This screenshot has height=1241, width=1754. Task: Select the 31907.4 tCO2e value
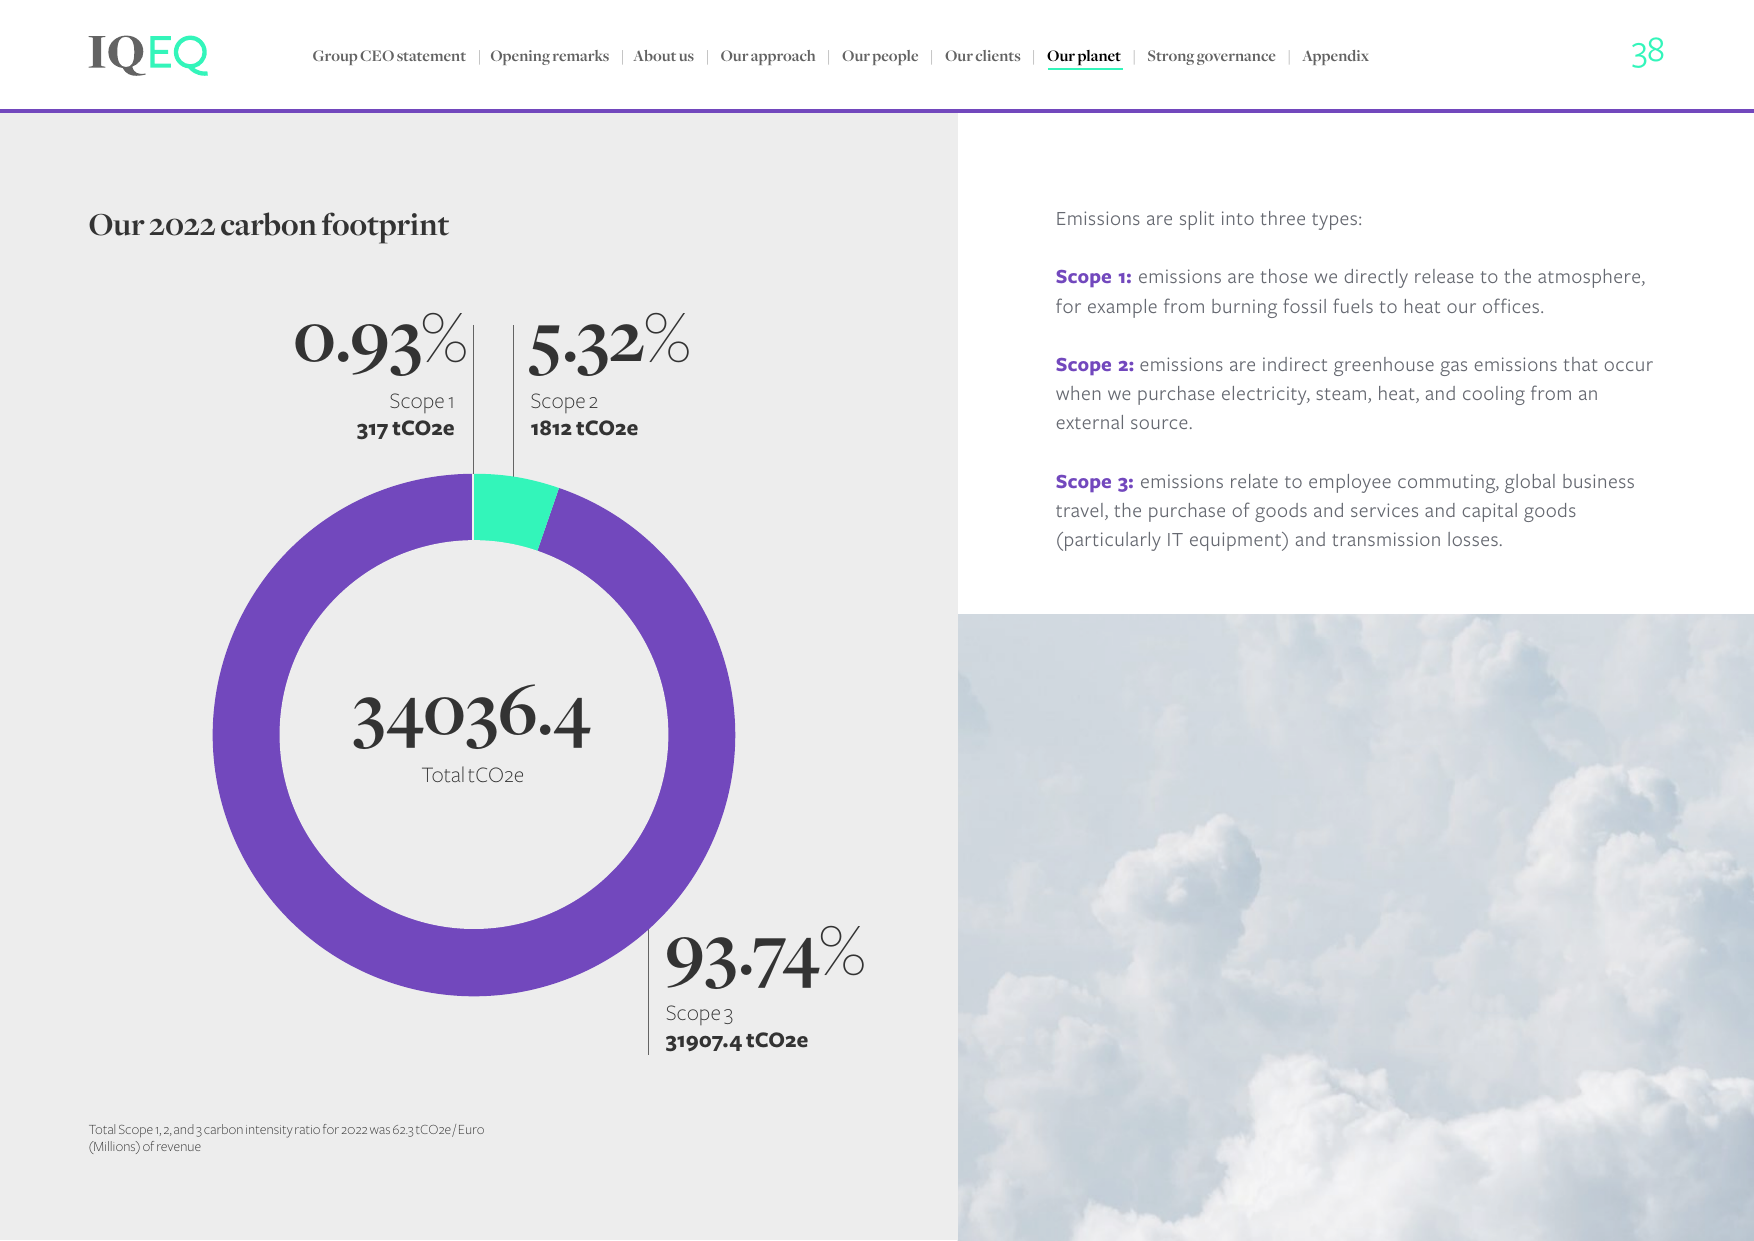736,1040
